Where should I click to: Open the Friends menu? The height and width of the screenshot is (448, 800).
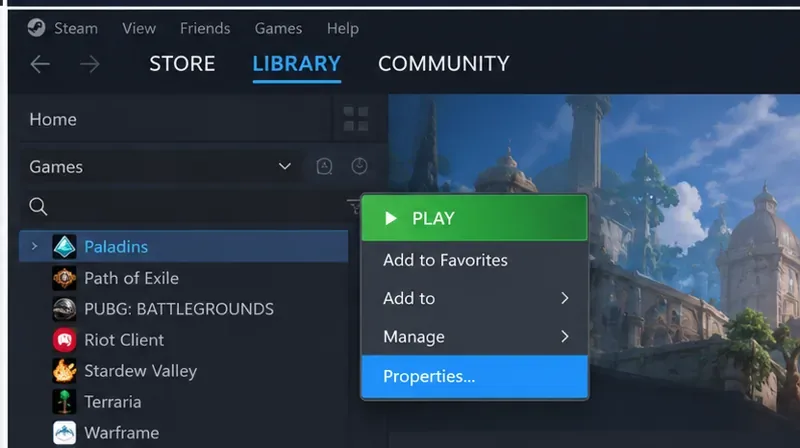[205, 28]
